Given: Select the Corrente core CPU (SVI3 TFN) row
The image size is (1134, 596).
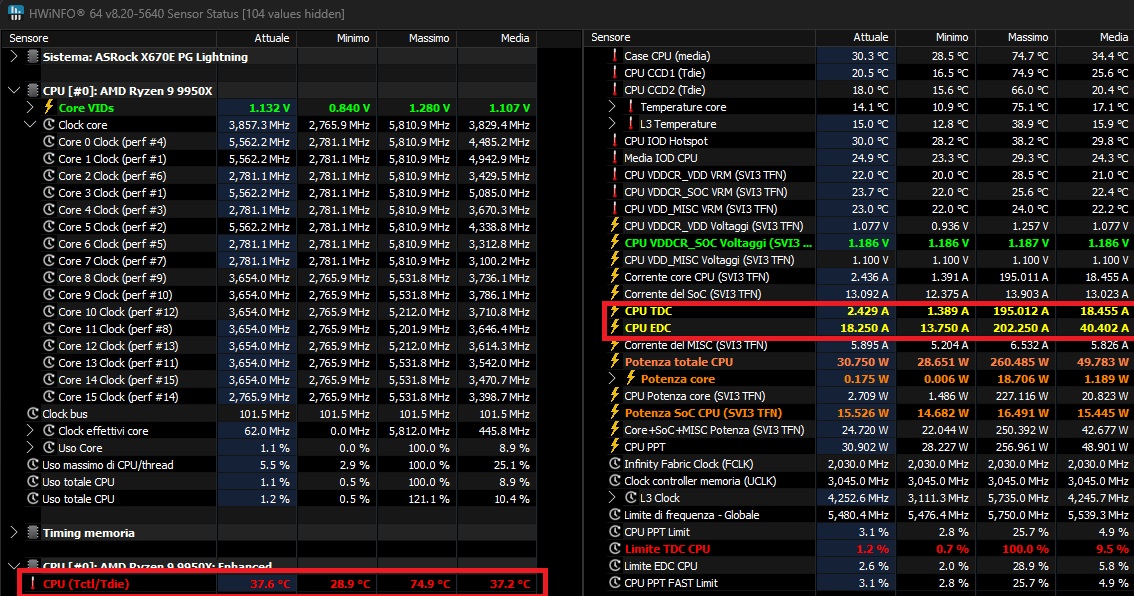Looking at the screenshot, I should tap(859, 277).
